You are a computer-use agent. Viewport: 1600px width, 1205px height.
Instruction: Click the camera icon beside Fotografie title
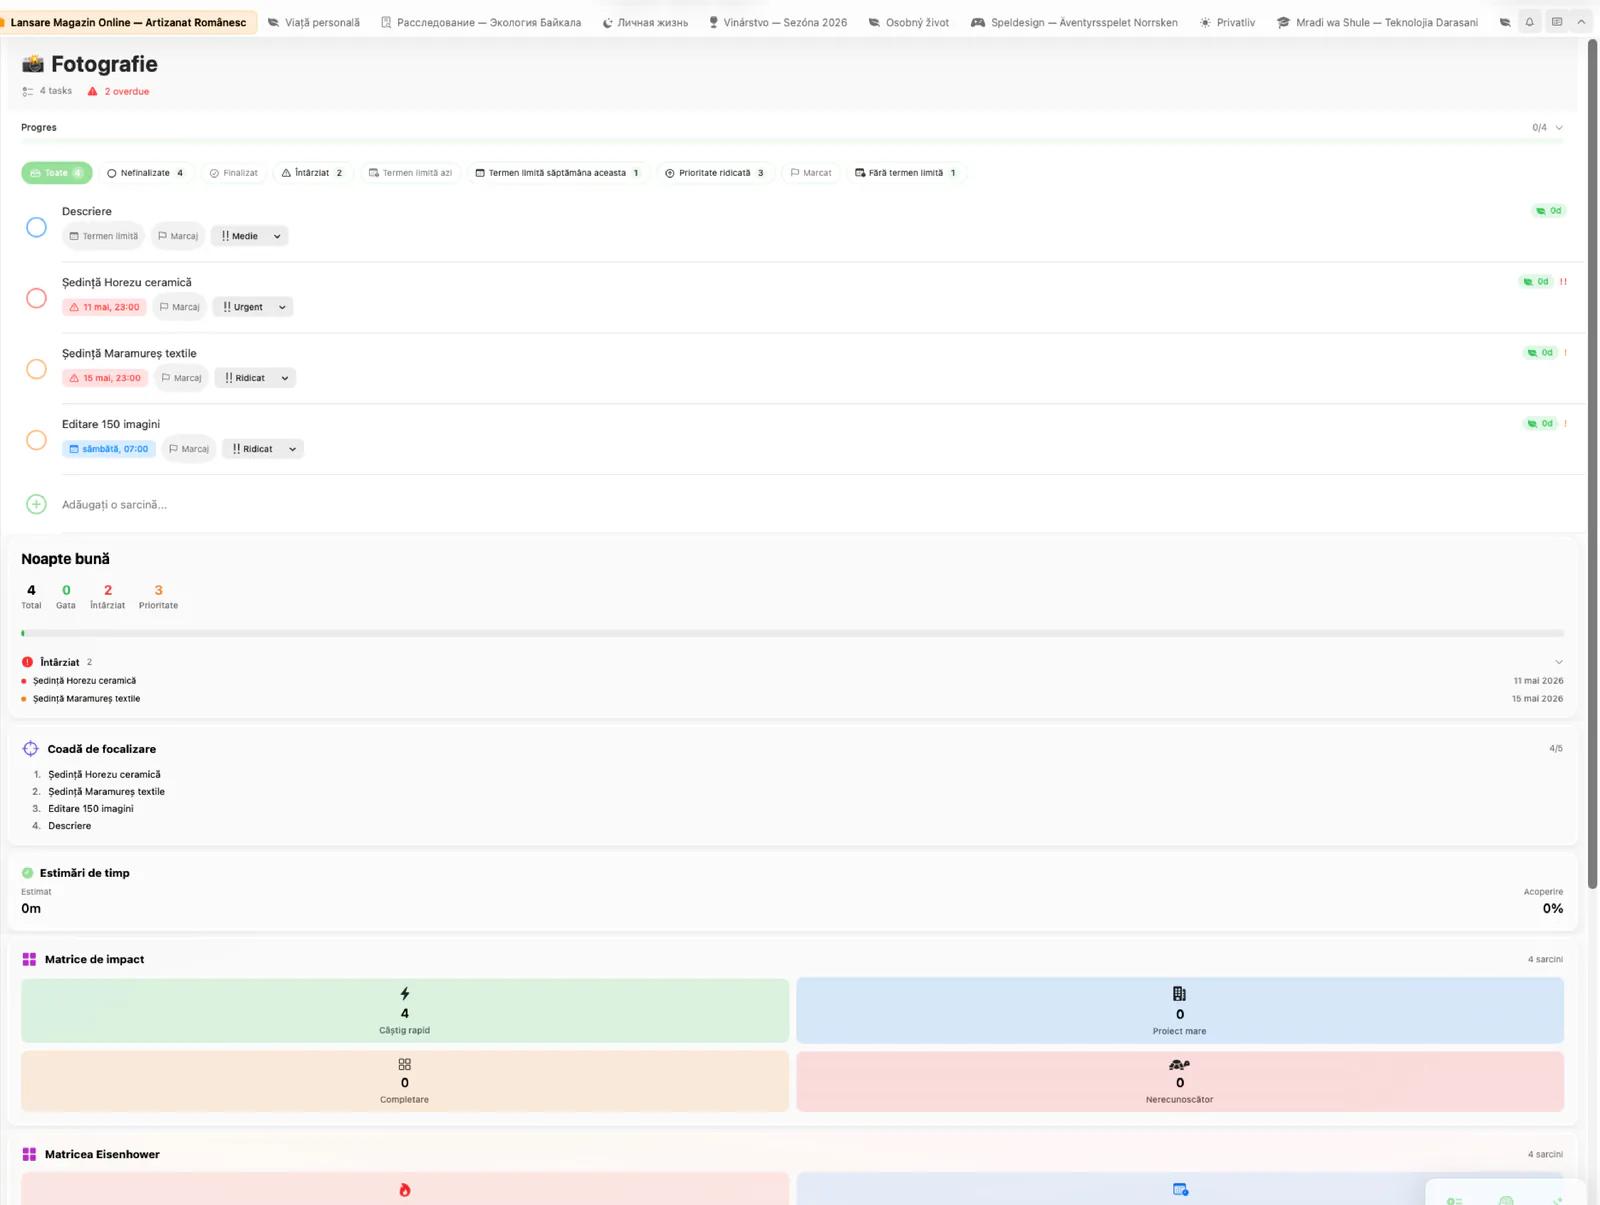pos(33,64)
